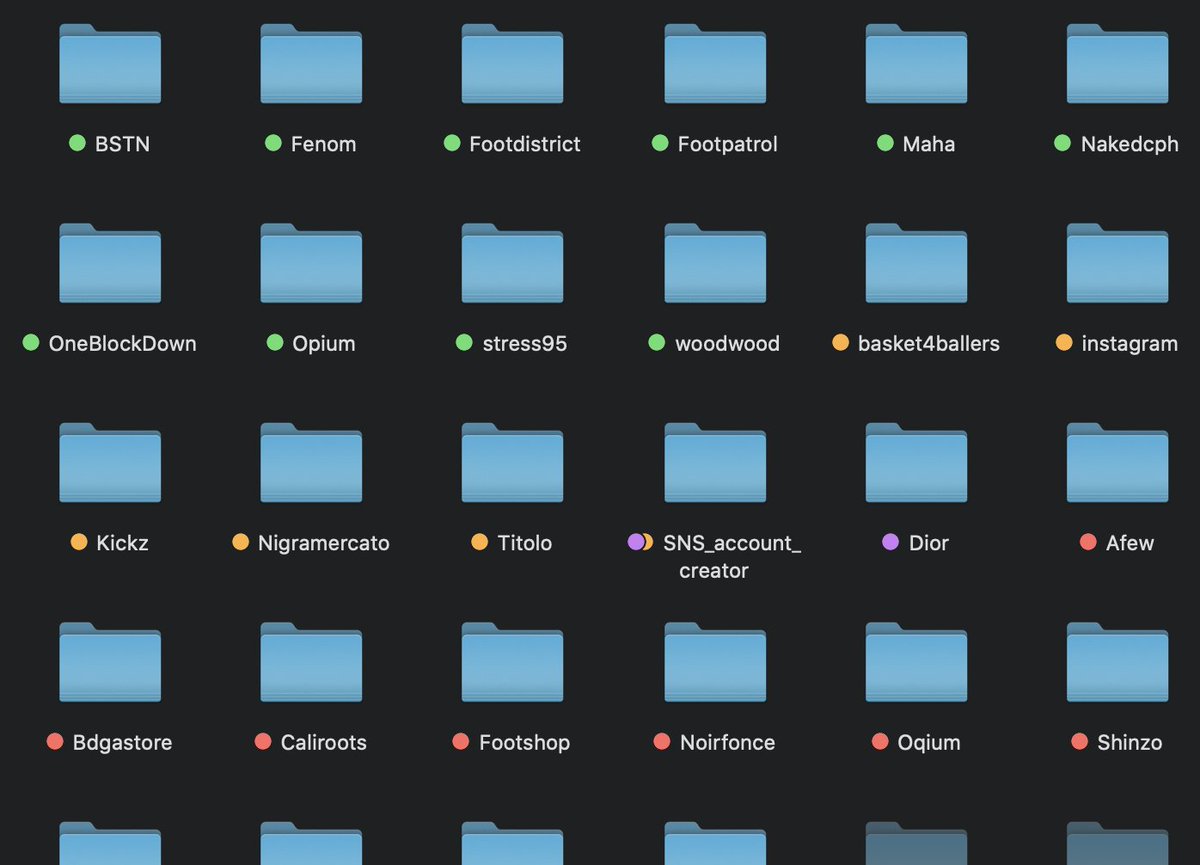
Task: Click the SNS_account_creator name label
Action: click(x=732, y=557)
